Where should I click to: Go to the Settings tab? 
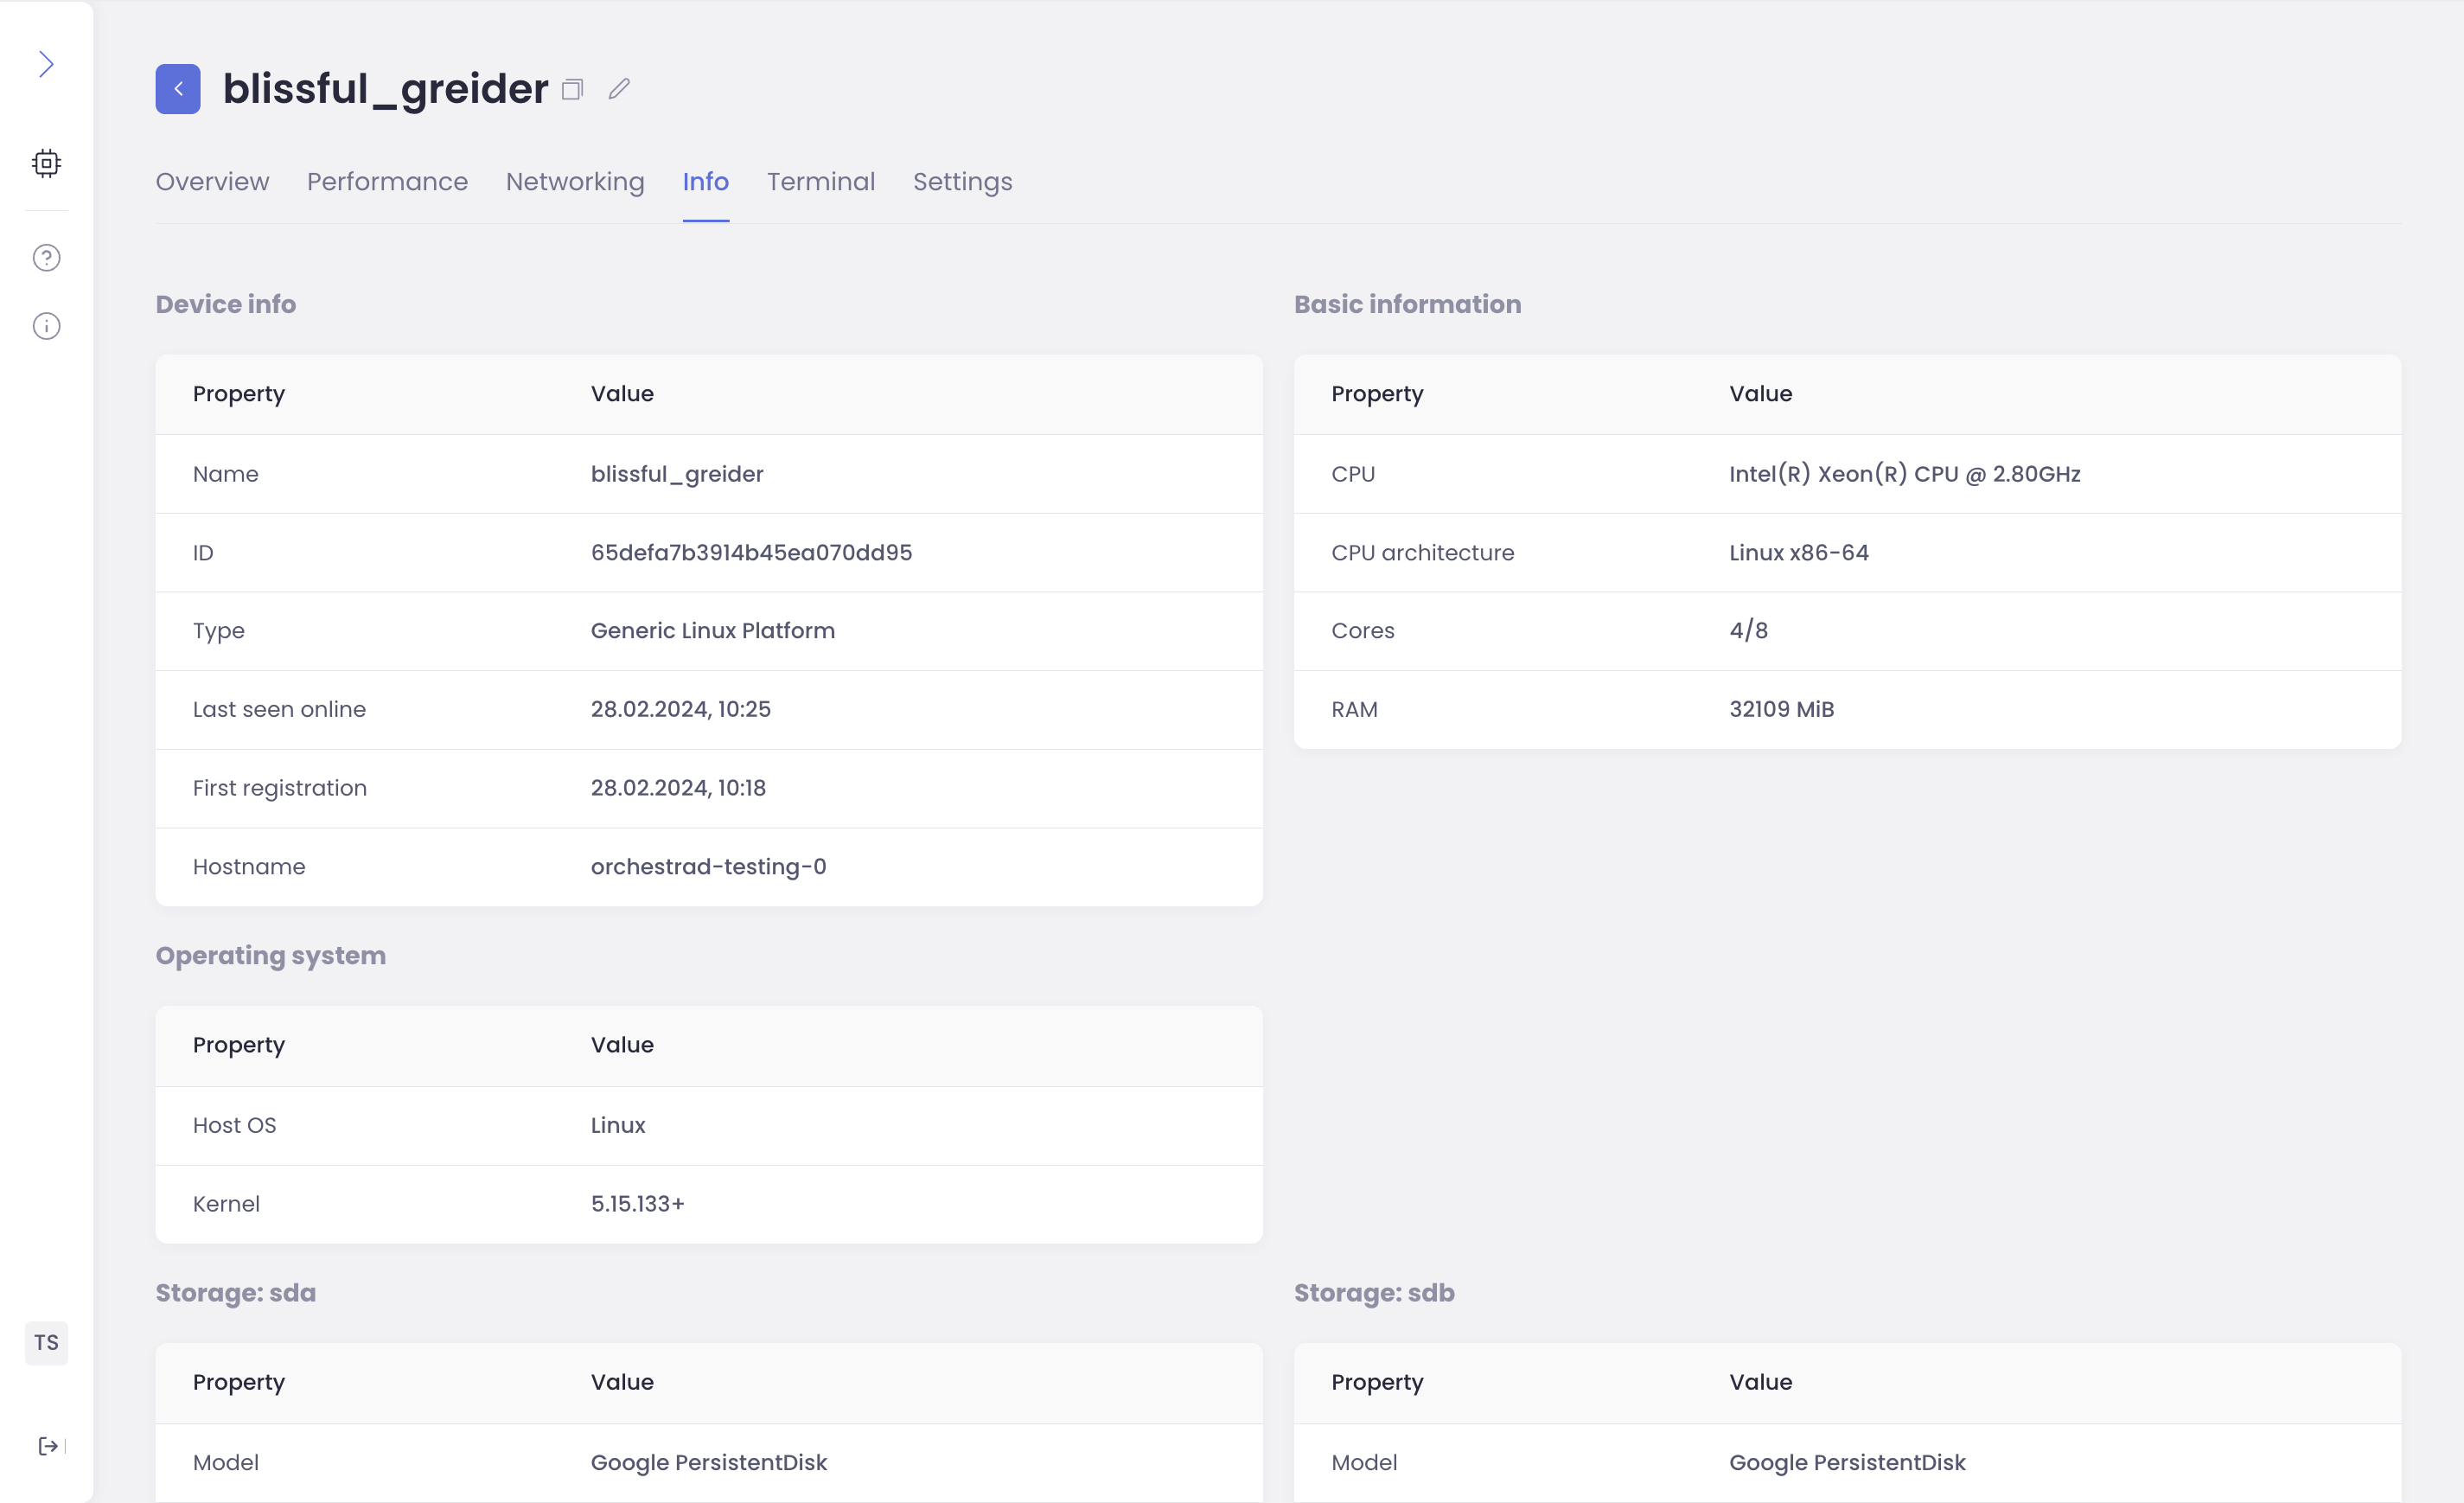tap(962, 181)
